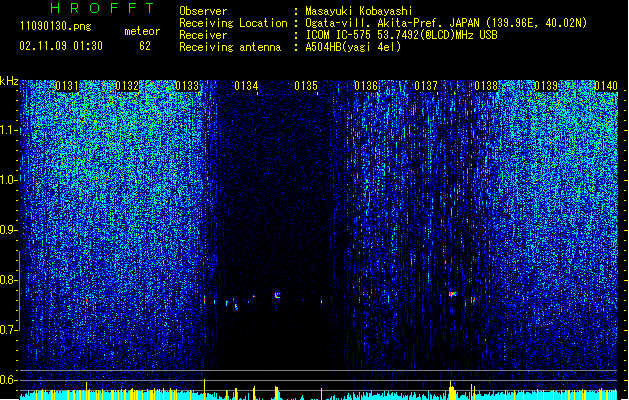This screenshot has width=629, height=400.
Task: Select the filename 11090130.png
Action: (56, 26)
